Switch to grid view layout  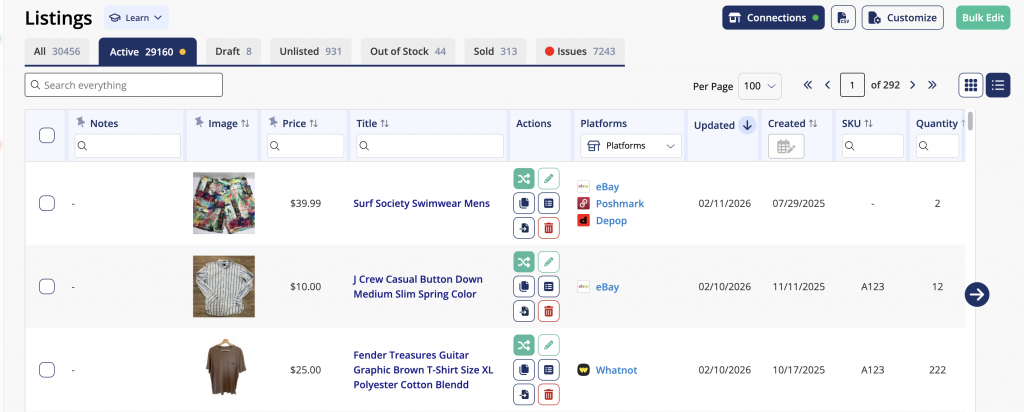click(x=970, y=85)
